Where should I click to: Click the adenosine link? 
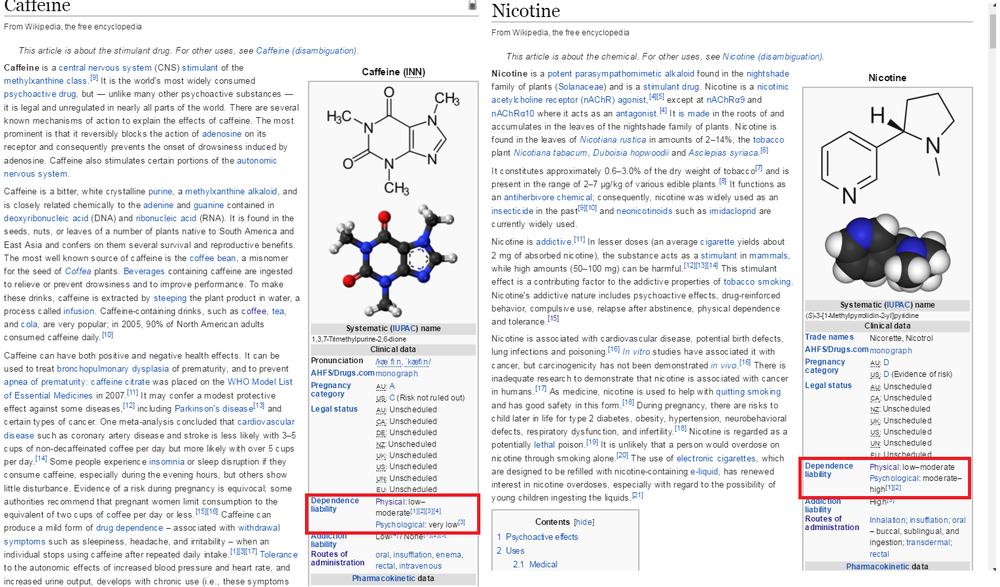[x=222, y=134]
